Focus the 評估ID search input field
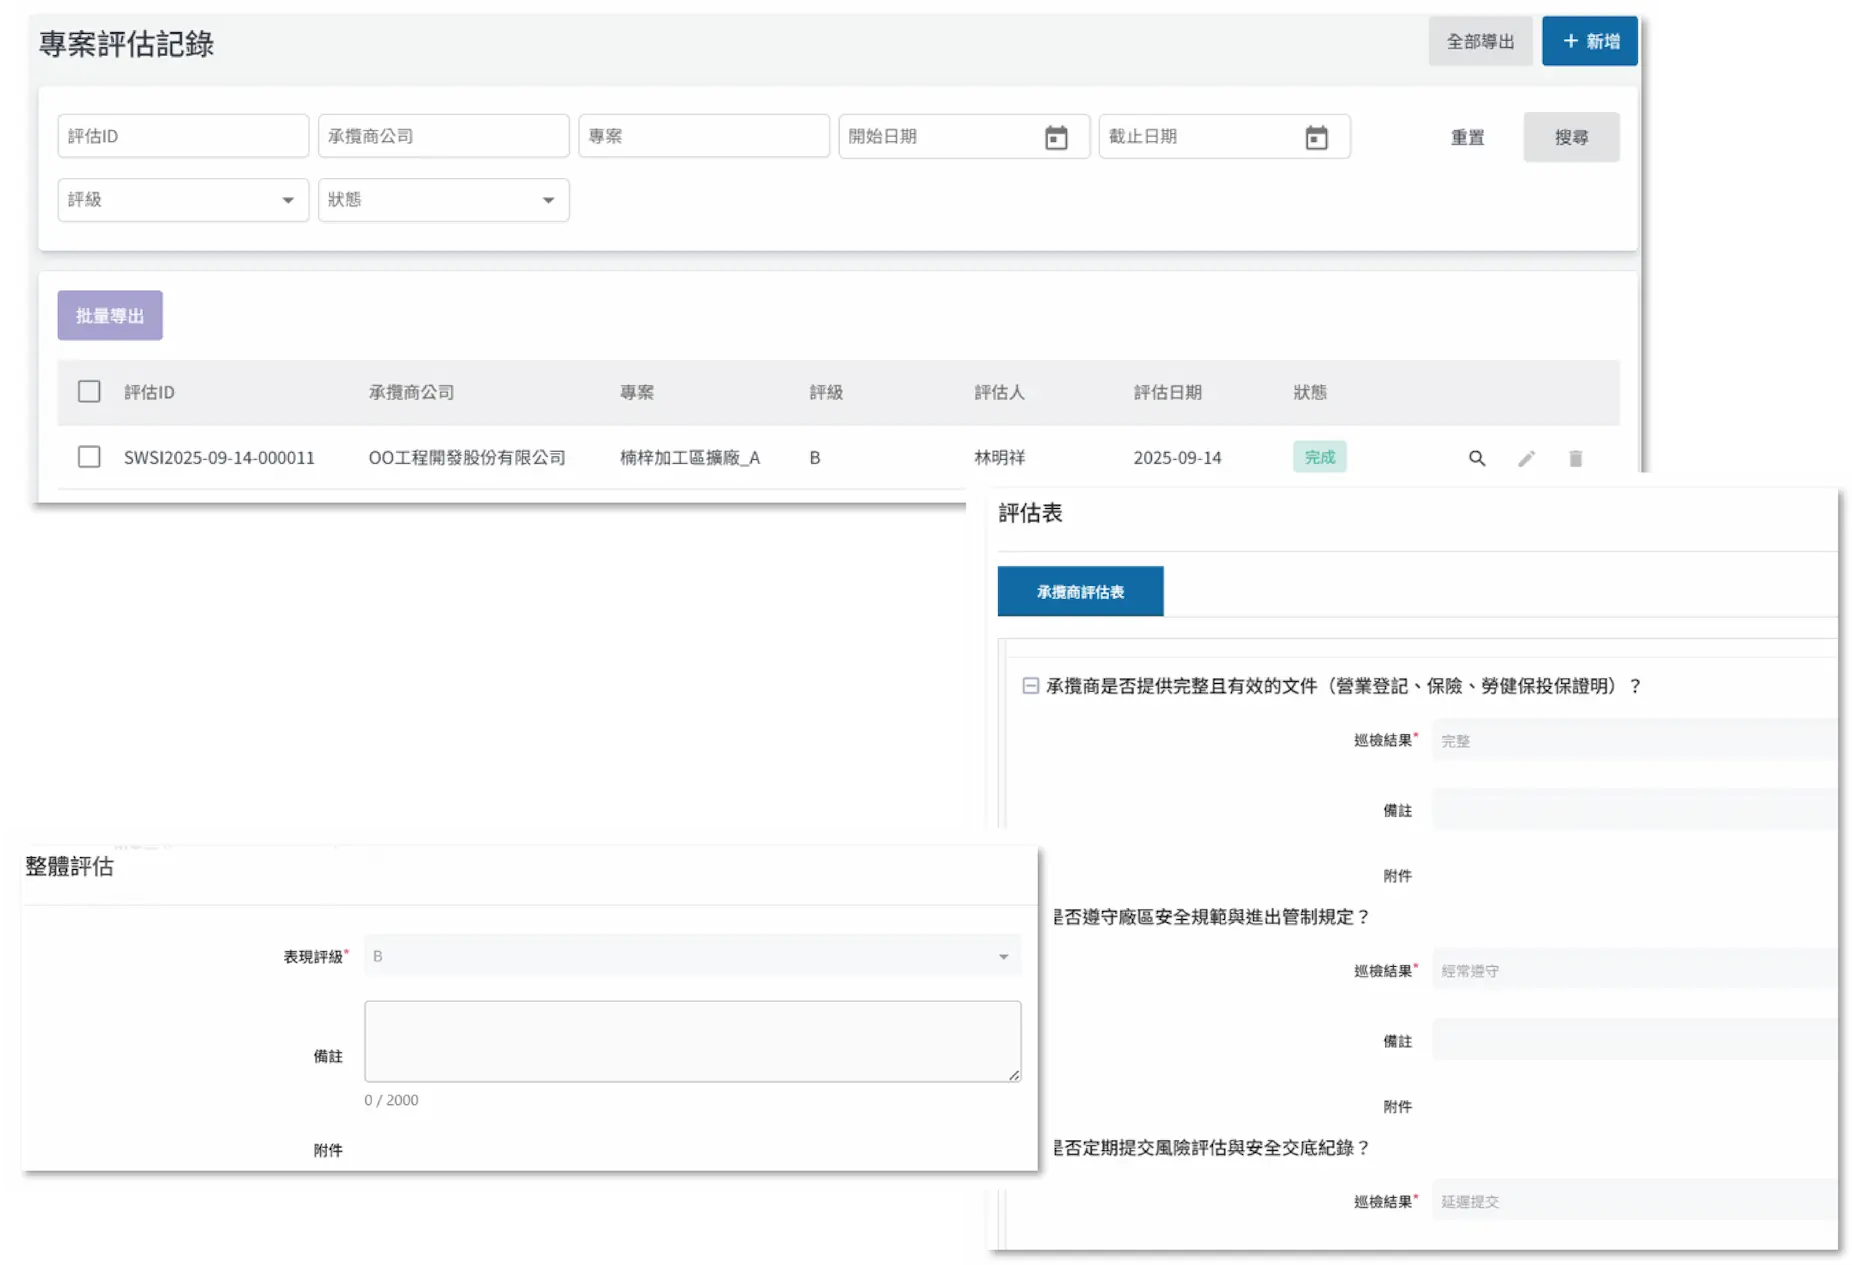The height and width of the screenshot is (1265, 1852). coord(183,136)
